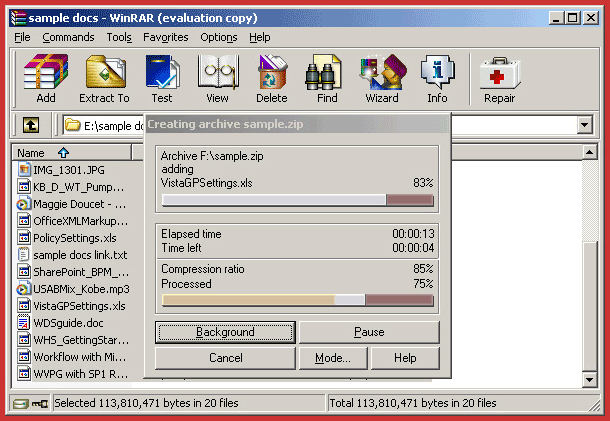Screen dimensions: 610x421
Task: Click the Extract To toolbar icon
Action: 105,72
